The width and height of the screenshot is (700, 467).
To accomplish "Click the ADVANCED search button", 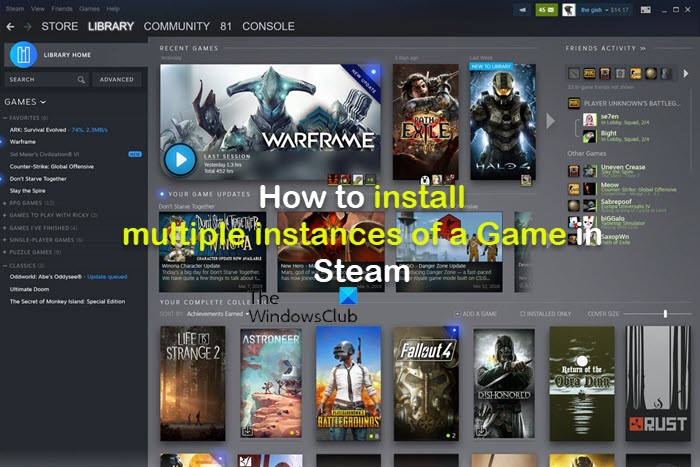I will (117, 79).
